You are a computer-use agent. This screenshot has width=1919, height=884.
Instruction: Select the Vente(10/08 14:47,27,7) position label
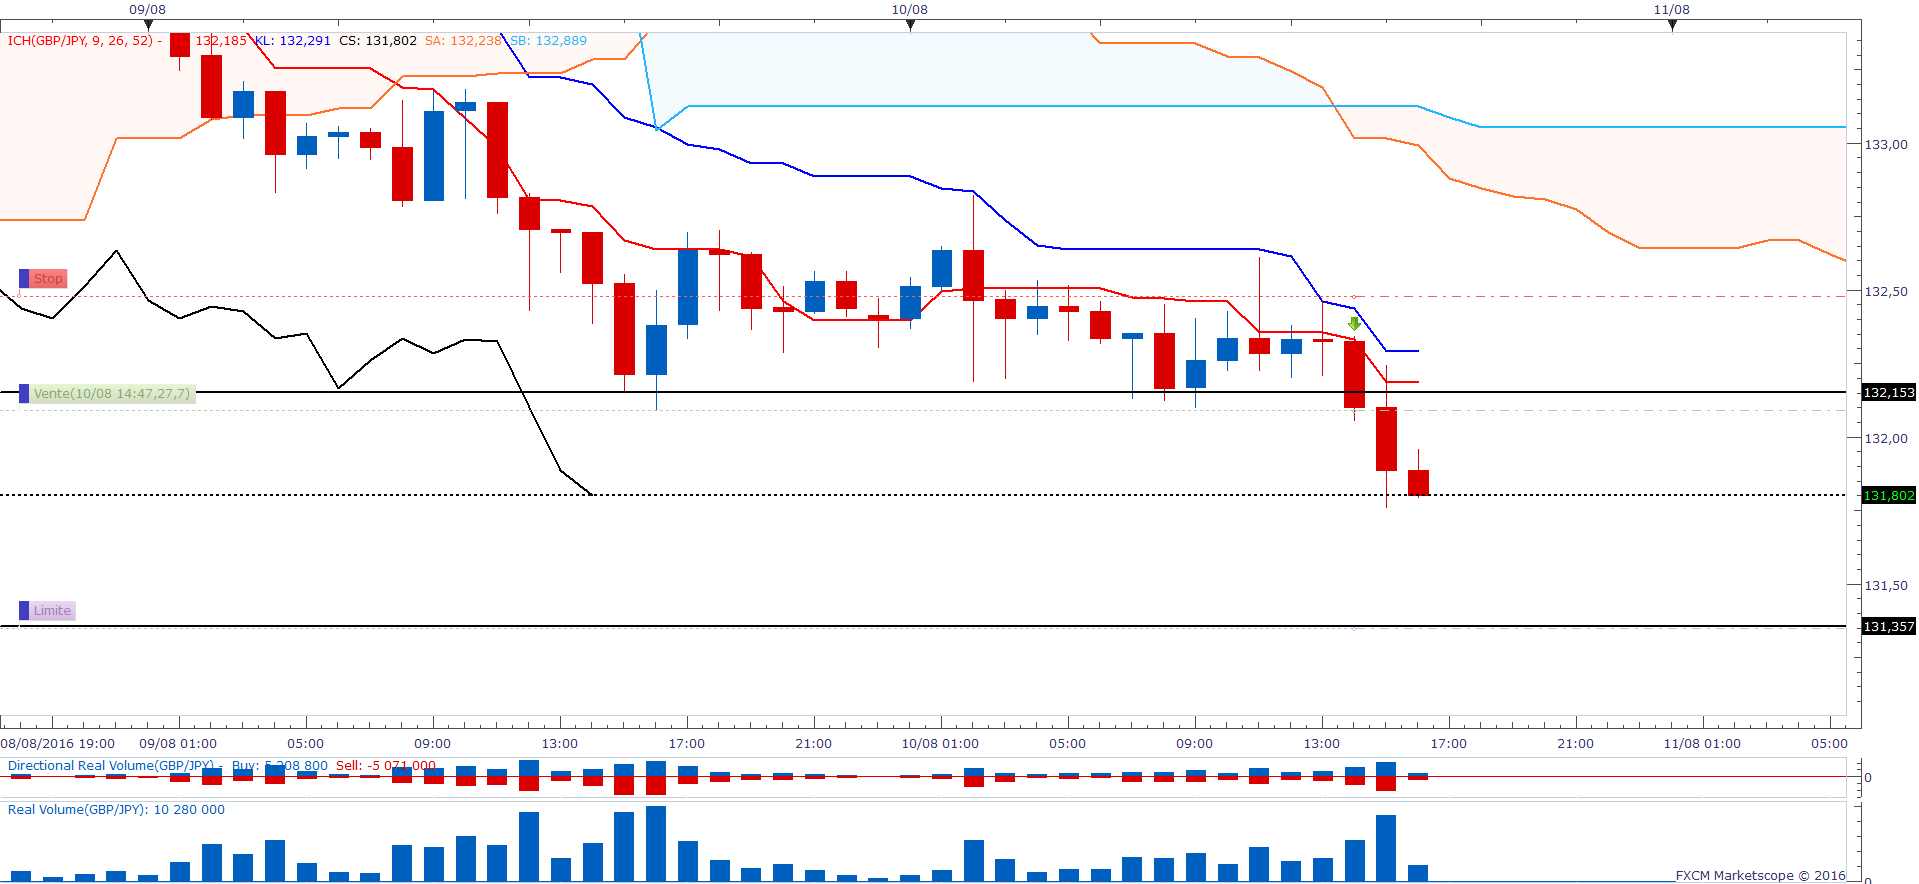pyautogui.click(x=111, y=394)
